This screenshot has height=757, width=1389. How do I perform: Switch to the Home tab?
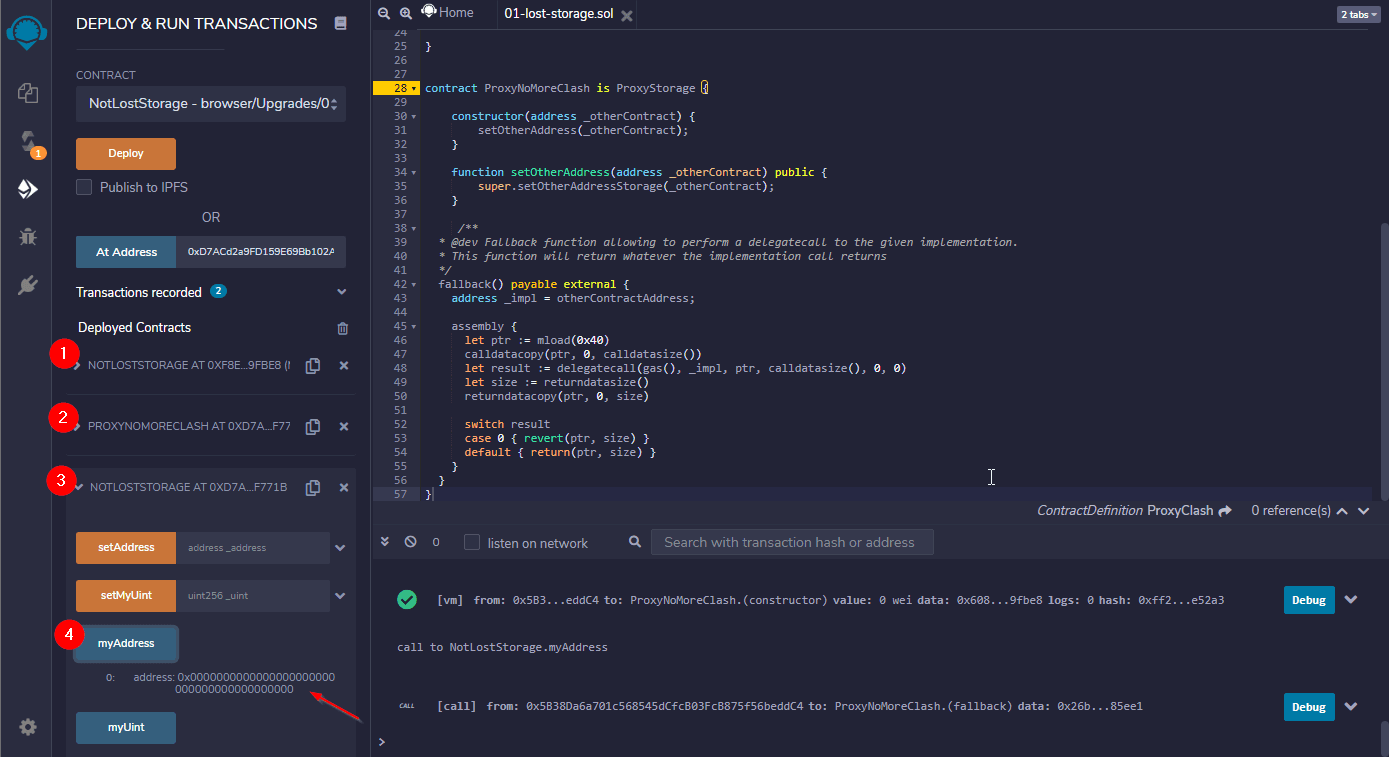(x=447, y=13)
